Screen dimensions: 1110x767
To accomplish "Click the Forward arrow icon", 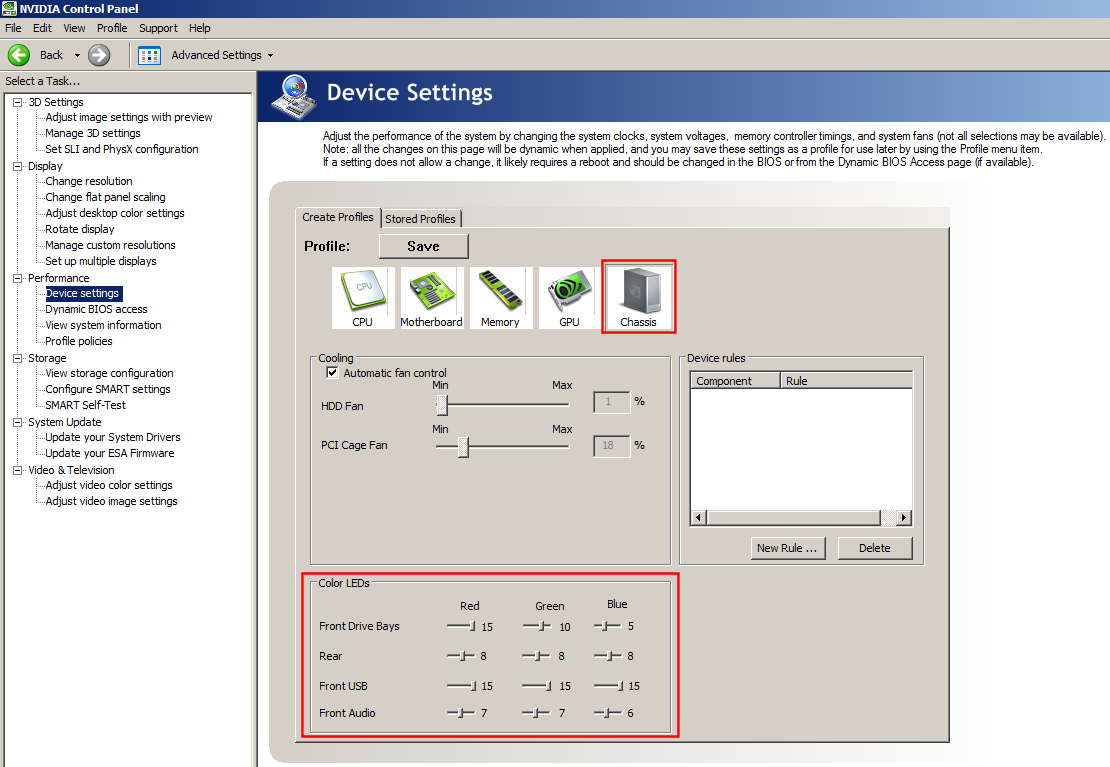I will click(99, 55).
